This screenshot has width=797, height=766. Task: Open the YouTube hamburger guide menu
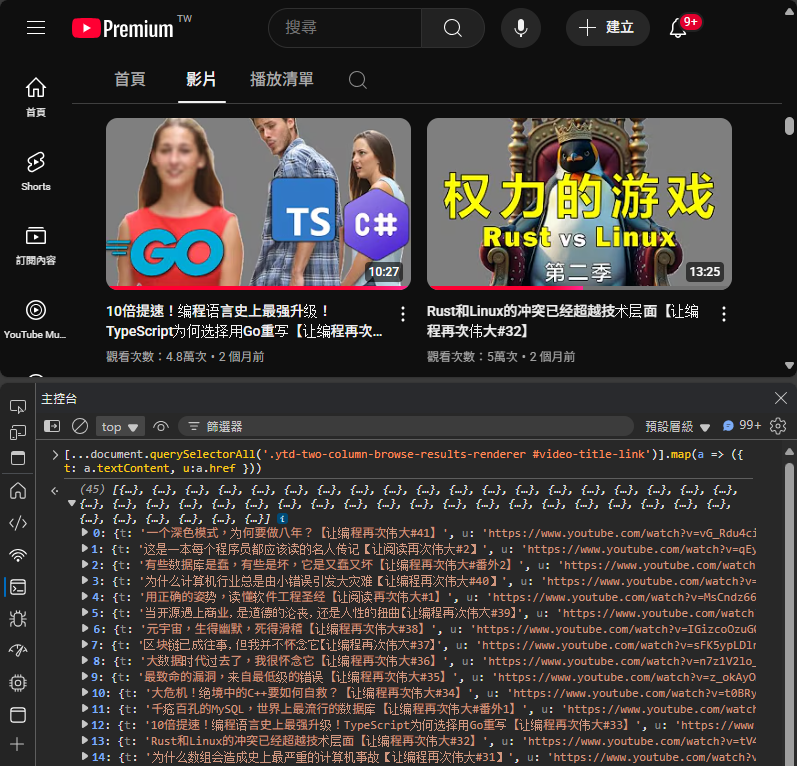36,27
